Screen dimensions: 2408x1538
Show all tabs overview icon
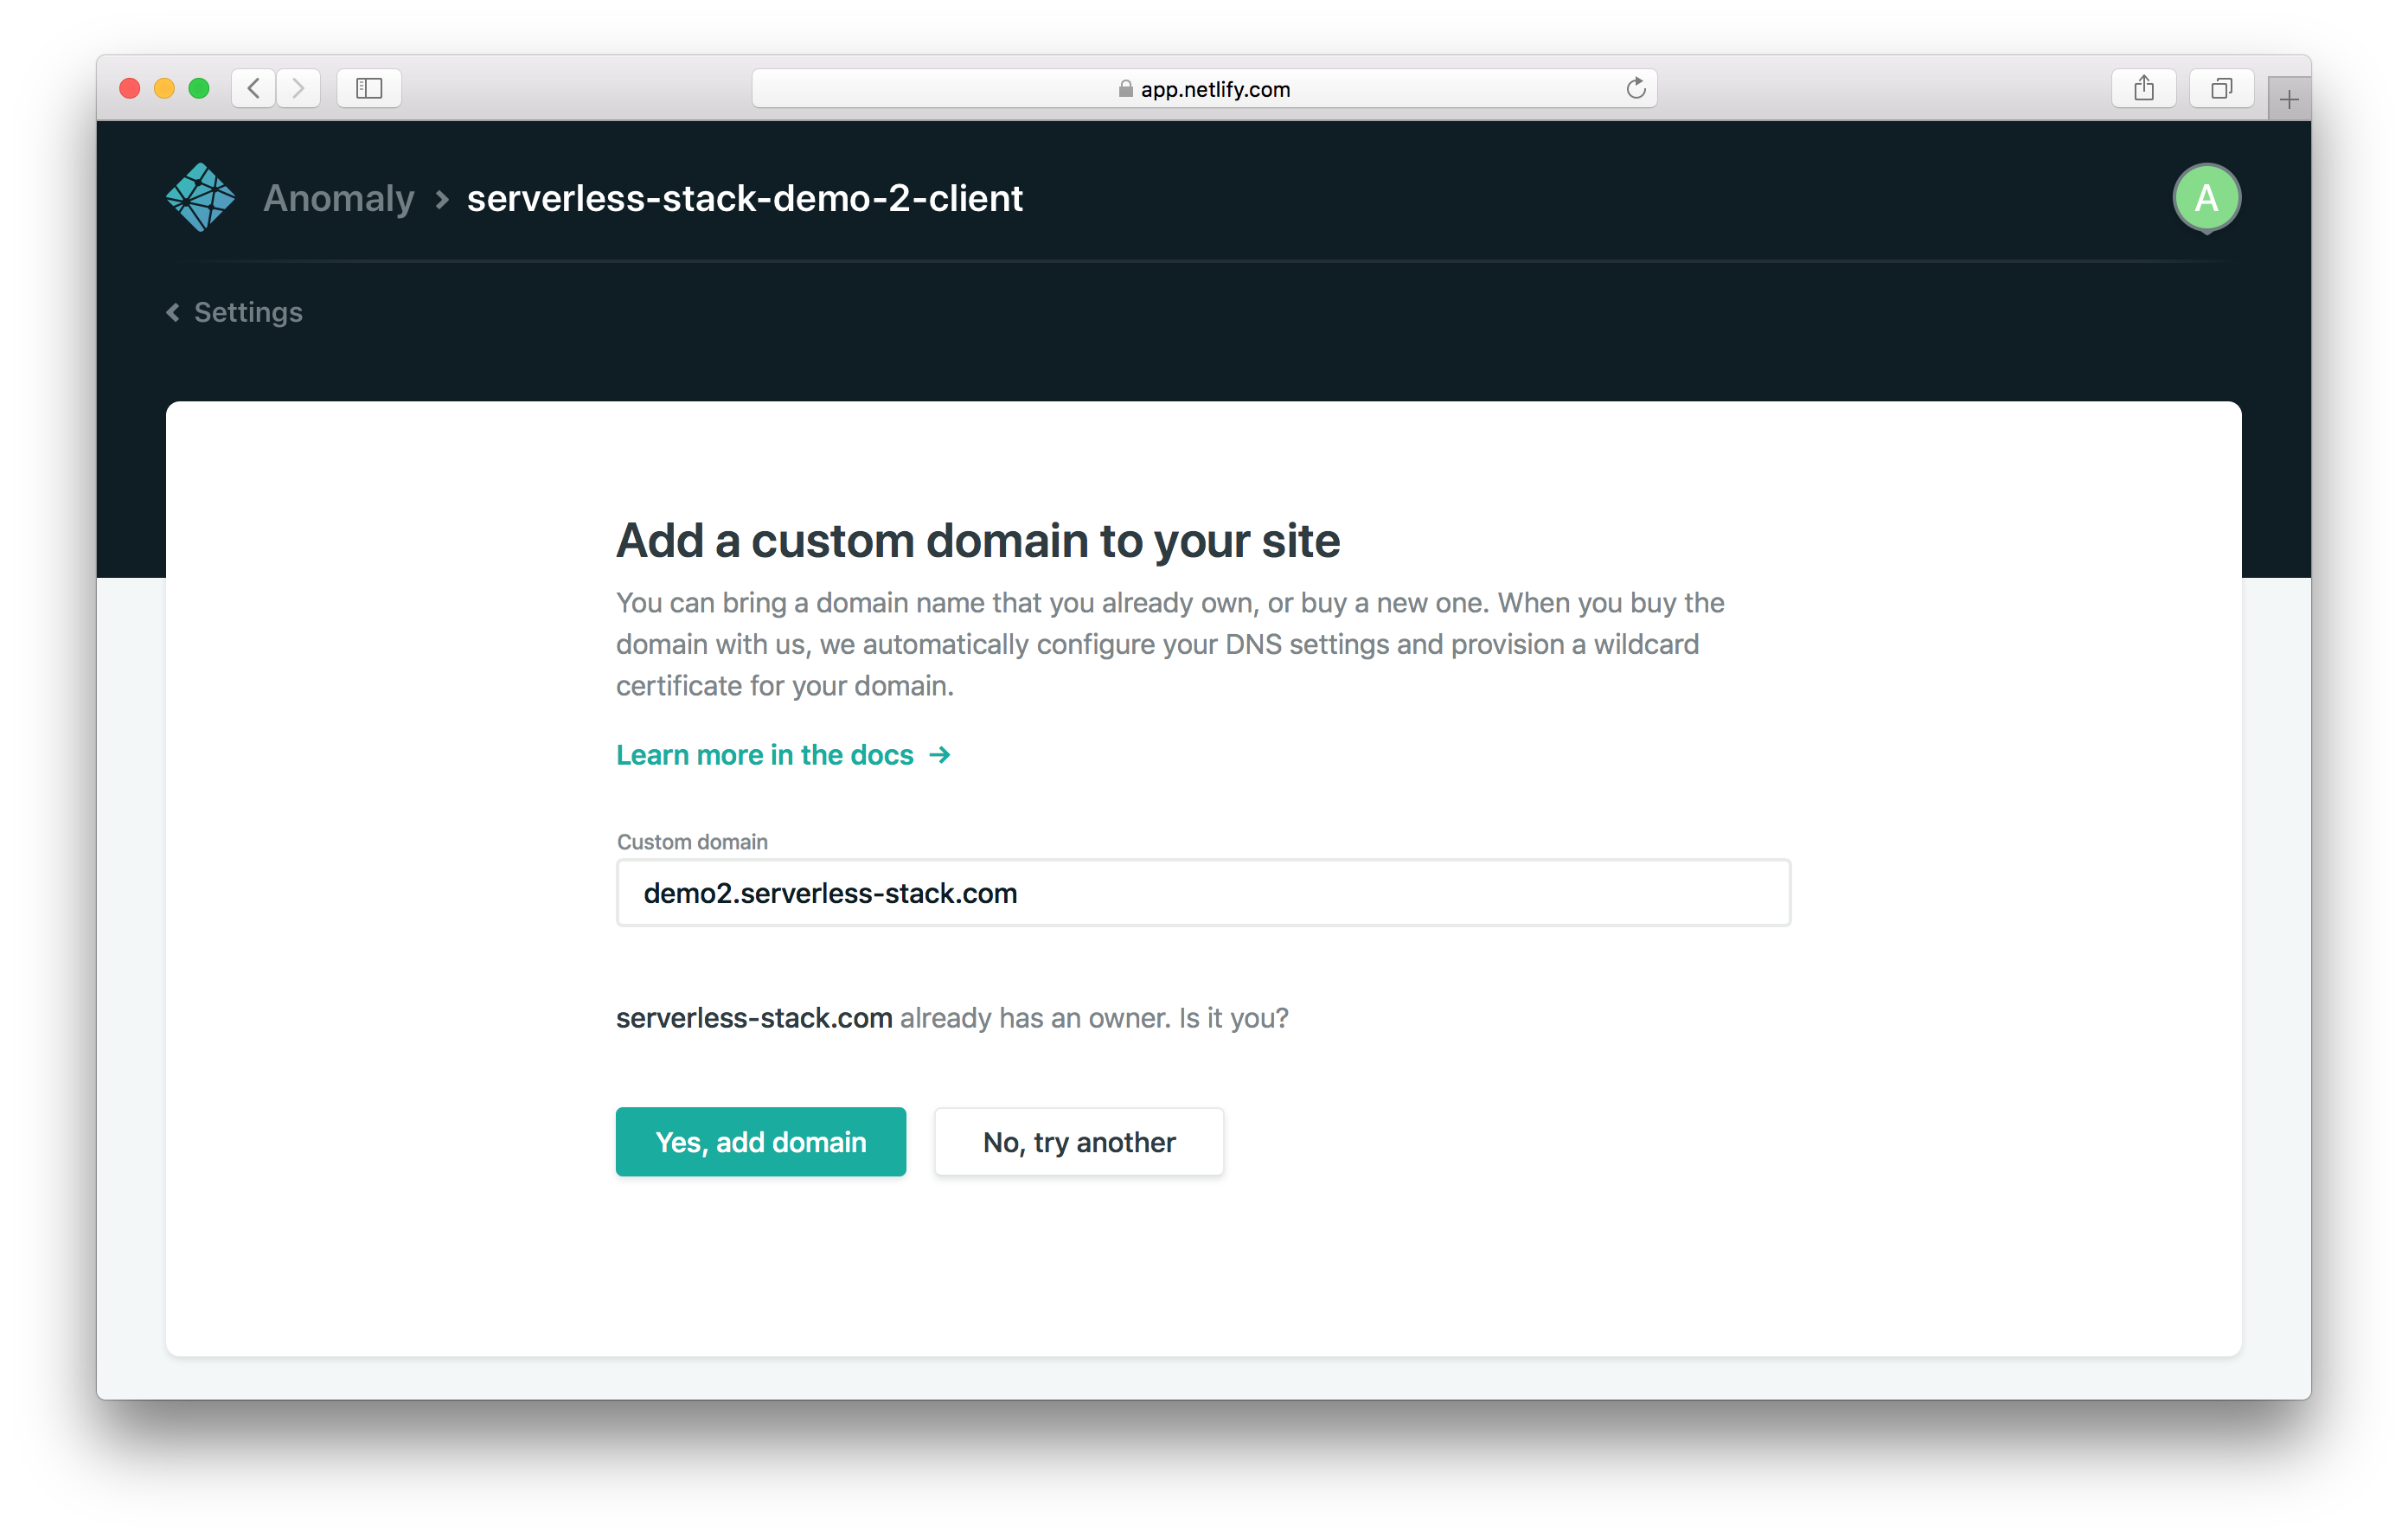pyautogui.click(x=2221, y=88)
